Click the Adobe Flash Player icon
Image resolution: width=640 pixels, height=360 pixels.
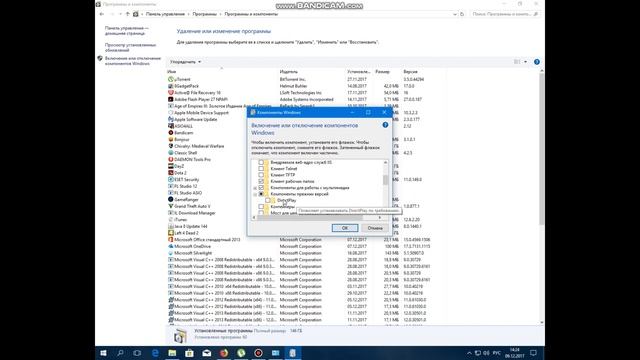[x=171, y=99]
